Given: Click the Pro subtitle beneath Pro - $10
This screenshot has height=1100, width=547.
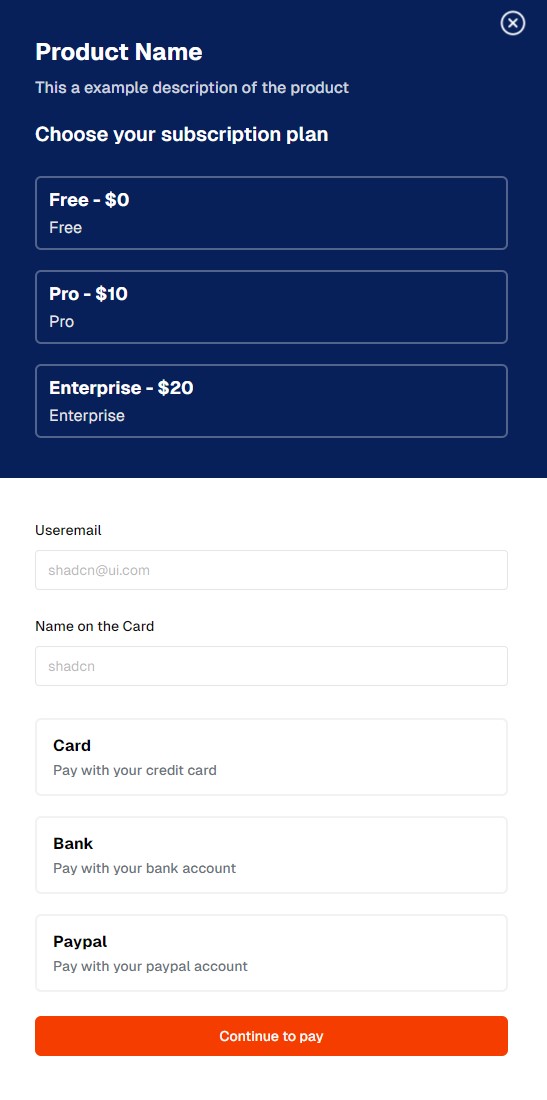Looking at the screenshot, I should (62, 321).
